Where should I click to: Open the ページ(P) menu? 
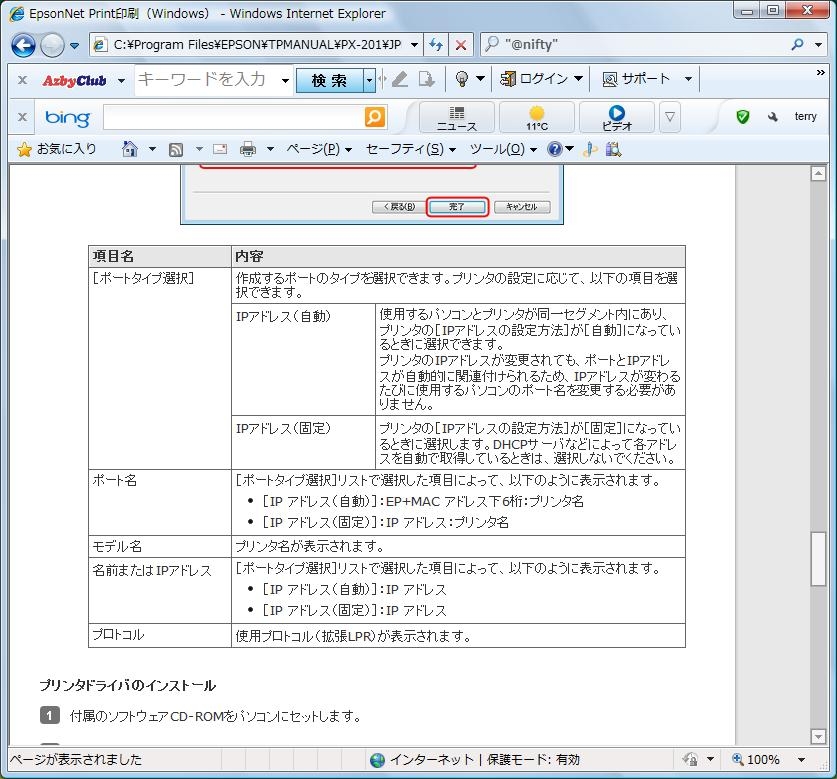click(318, 149)
